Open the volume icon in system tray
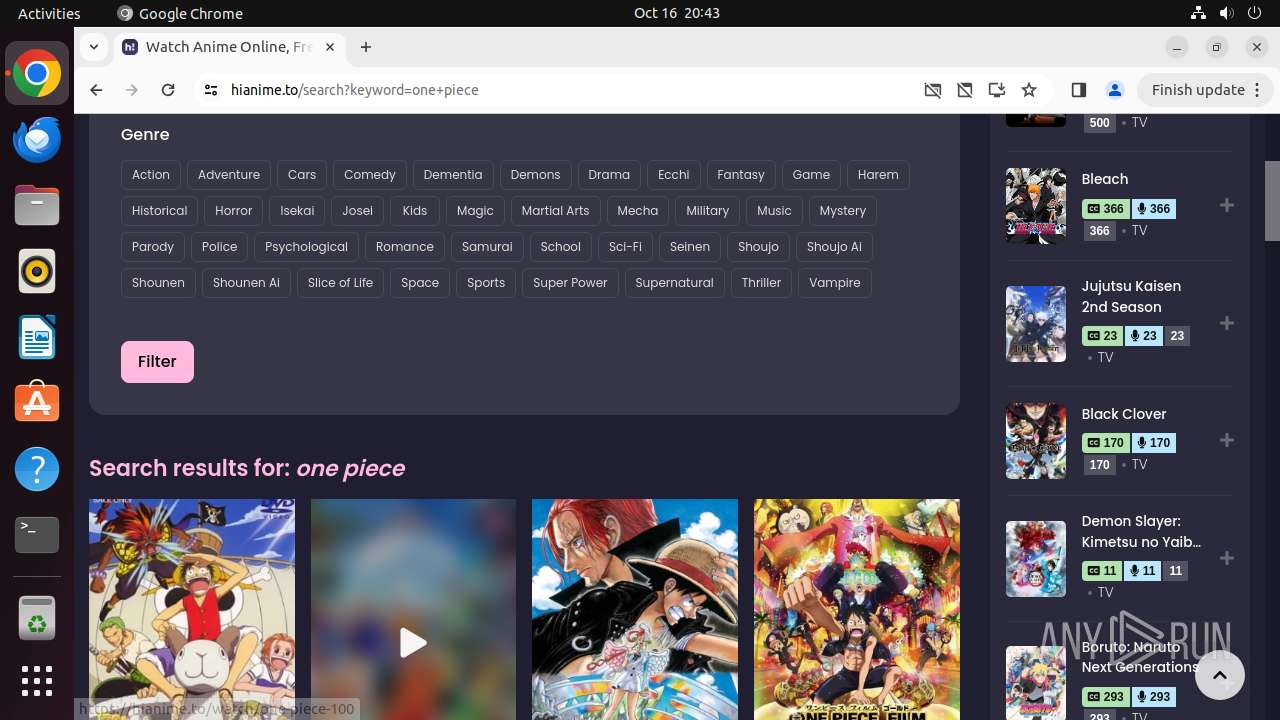Image resolution: width=1280 pixels, height=720 pixels. coord(1226,13)
